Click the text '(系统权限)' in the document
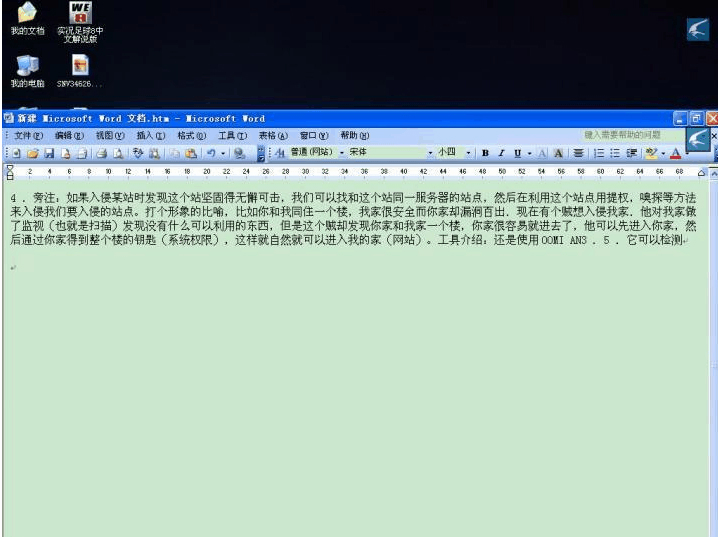Screen dimensions: 718x537 tap(191, 240)
